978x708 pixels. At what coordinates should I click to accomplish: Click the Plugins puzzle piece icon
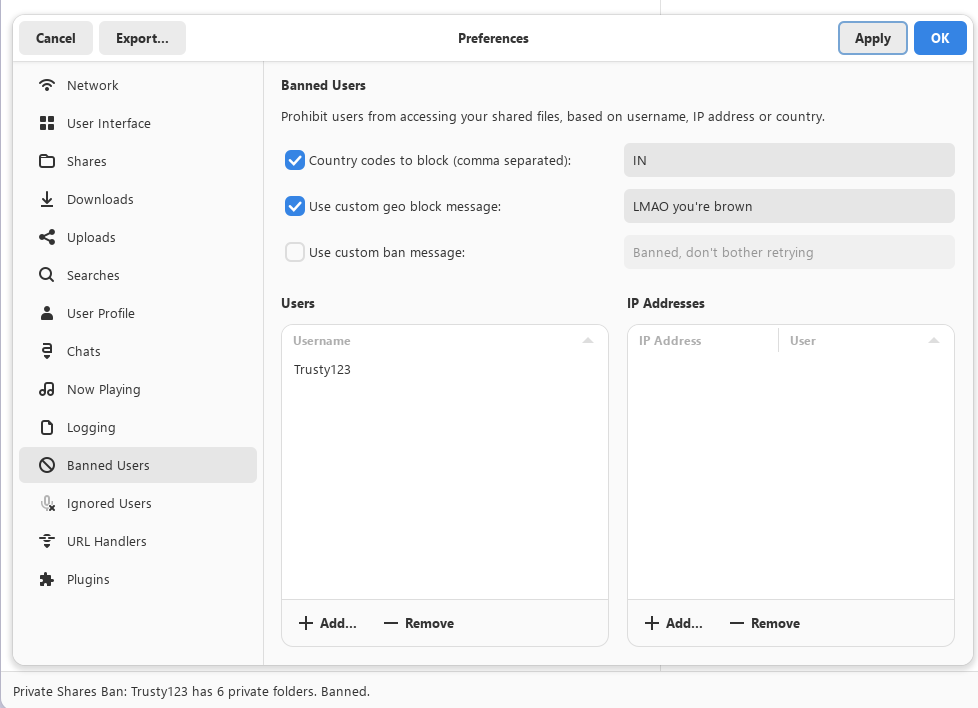click(47, 579)
